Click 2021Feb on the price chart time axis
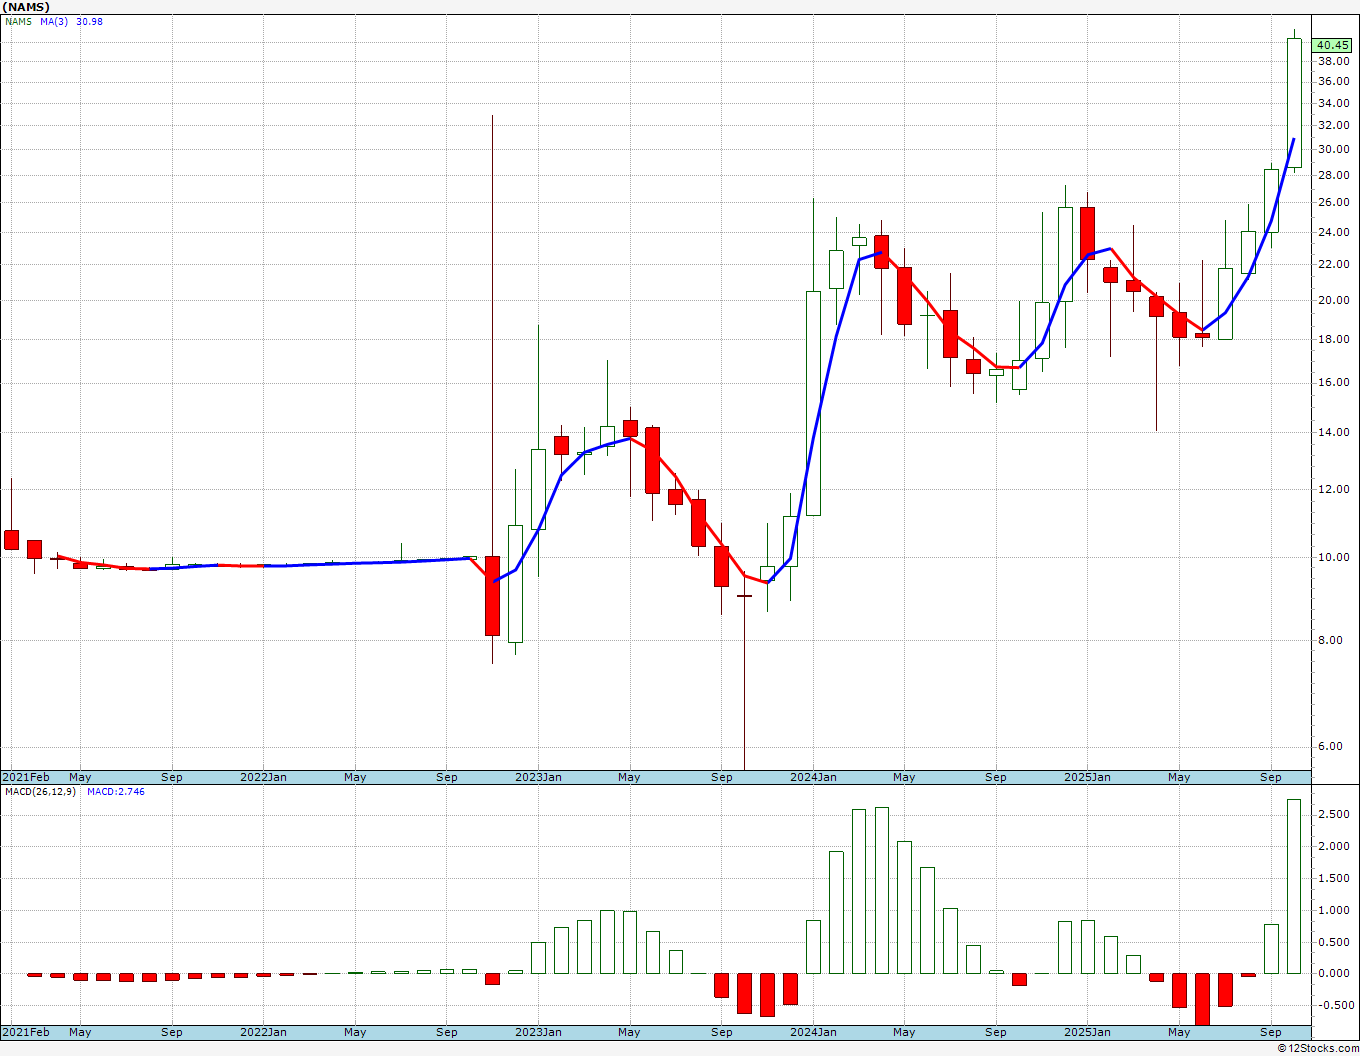1360x1056 pixels. (27, 777)
